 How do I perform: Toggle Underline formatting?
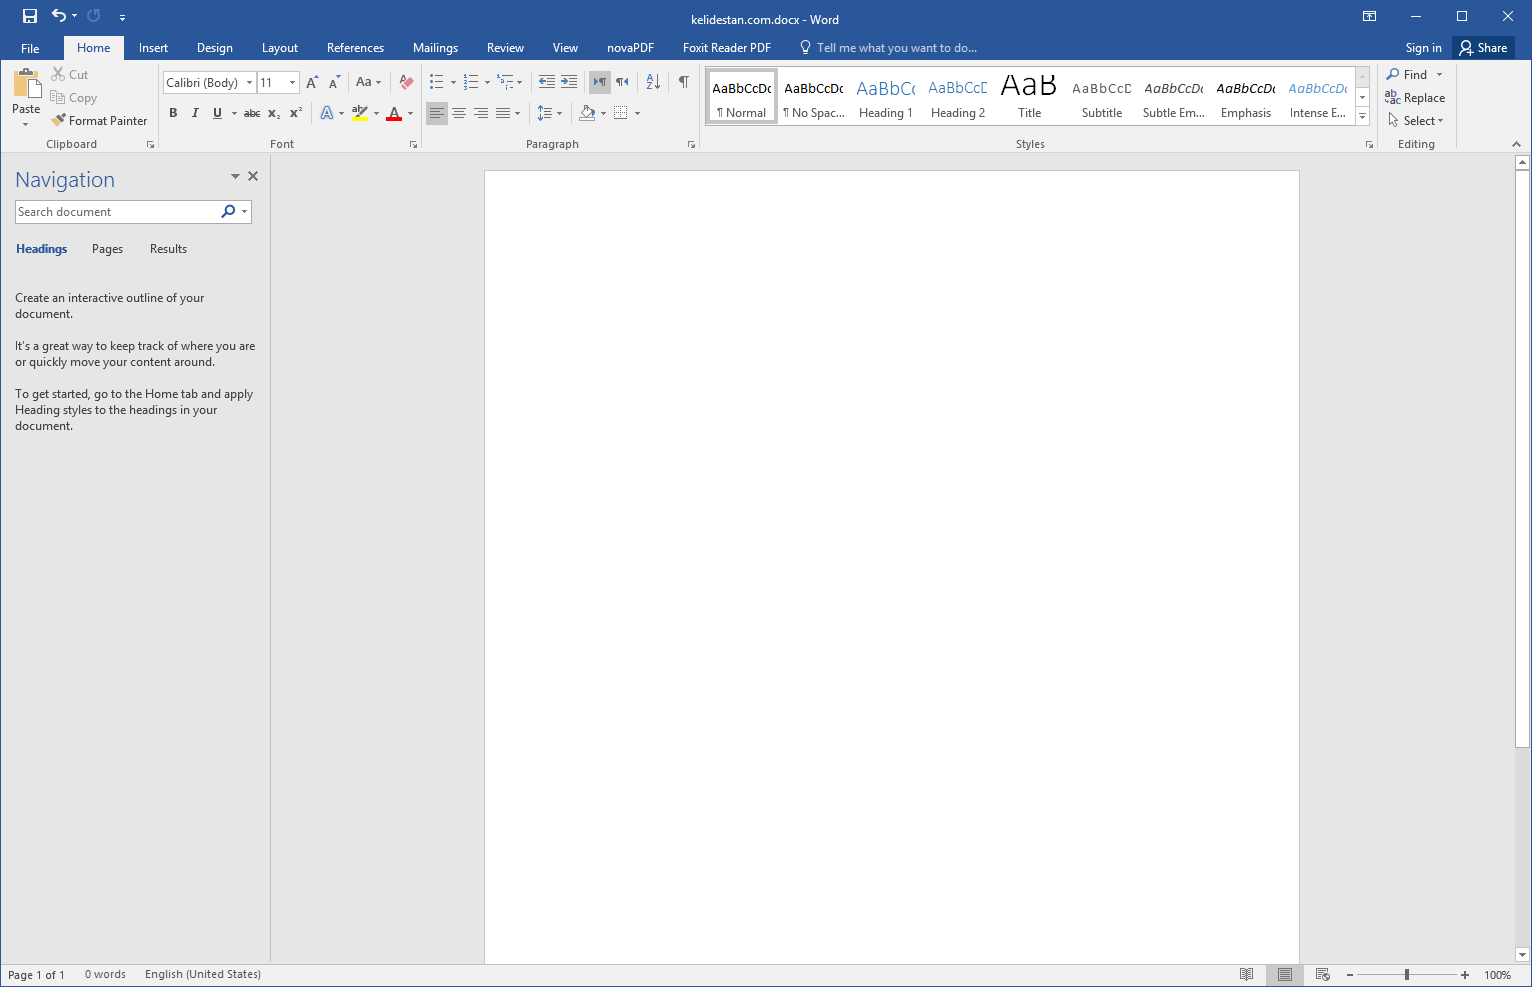217,113
